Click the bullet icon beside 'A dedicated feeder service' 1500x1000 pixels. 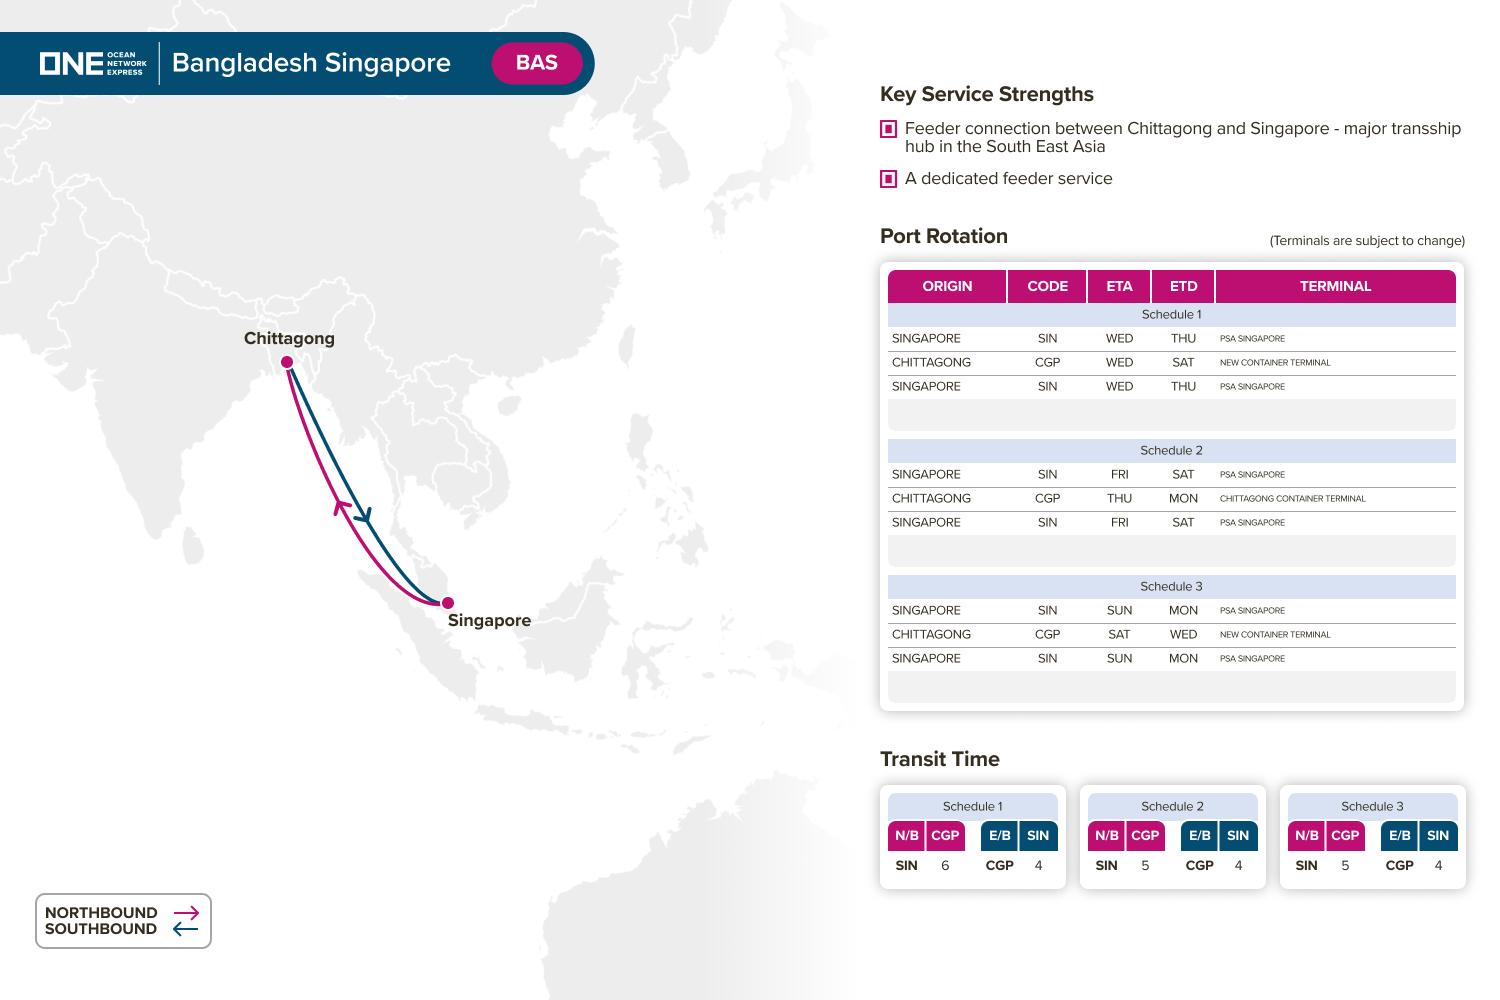click(888, 179)
